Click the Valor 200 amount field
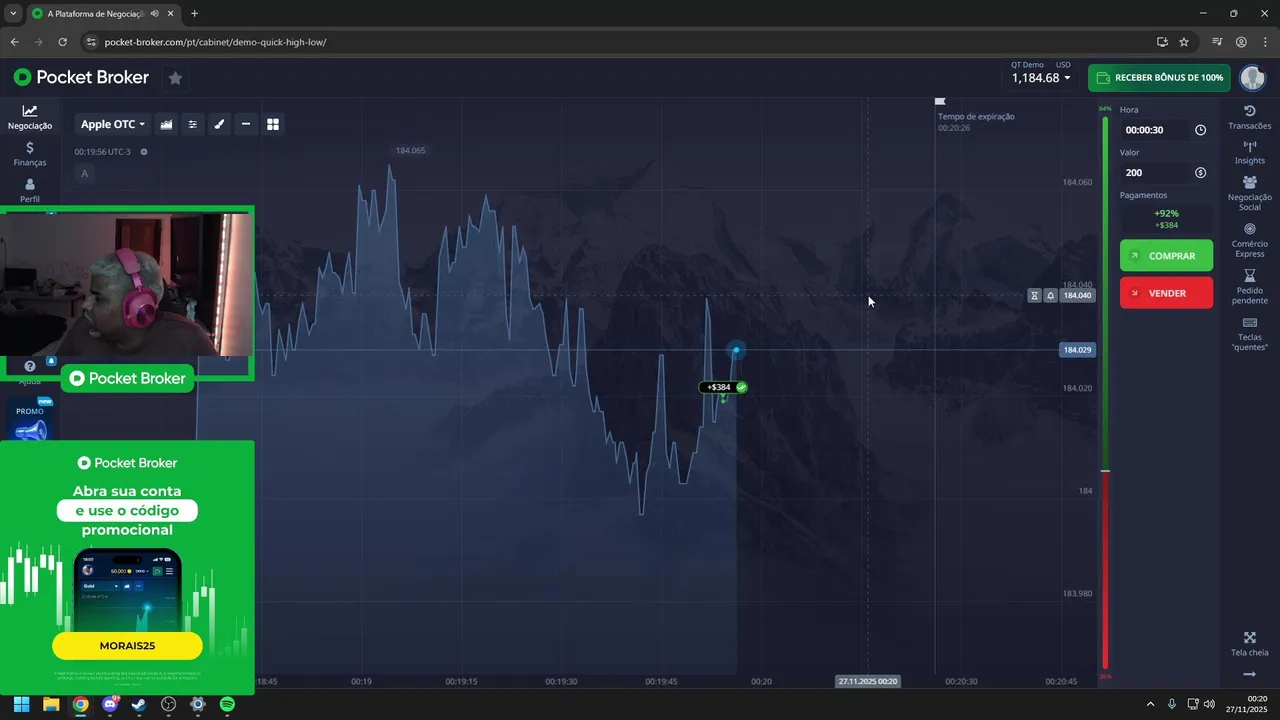1280x720 pixels. click(x=1166, y=173)
